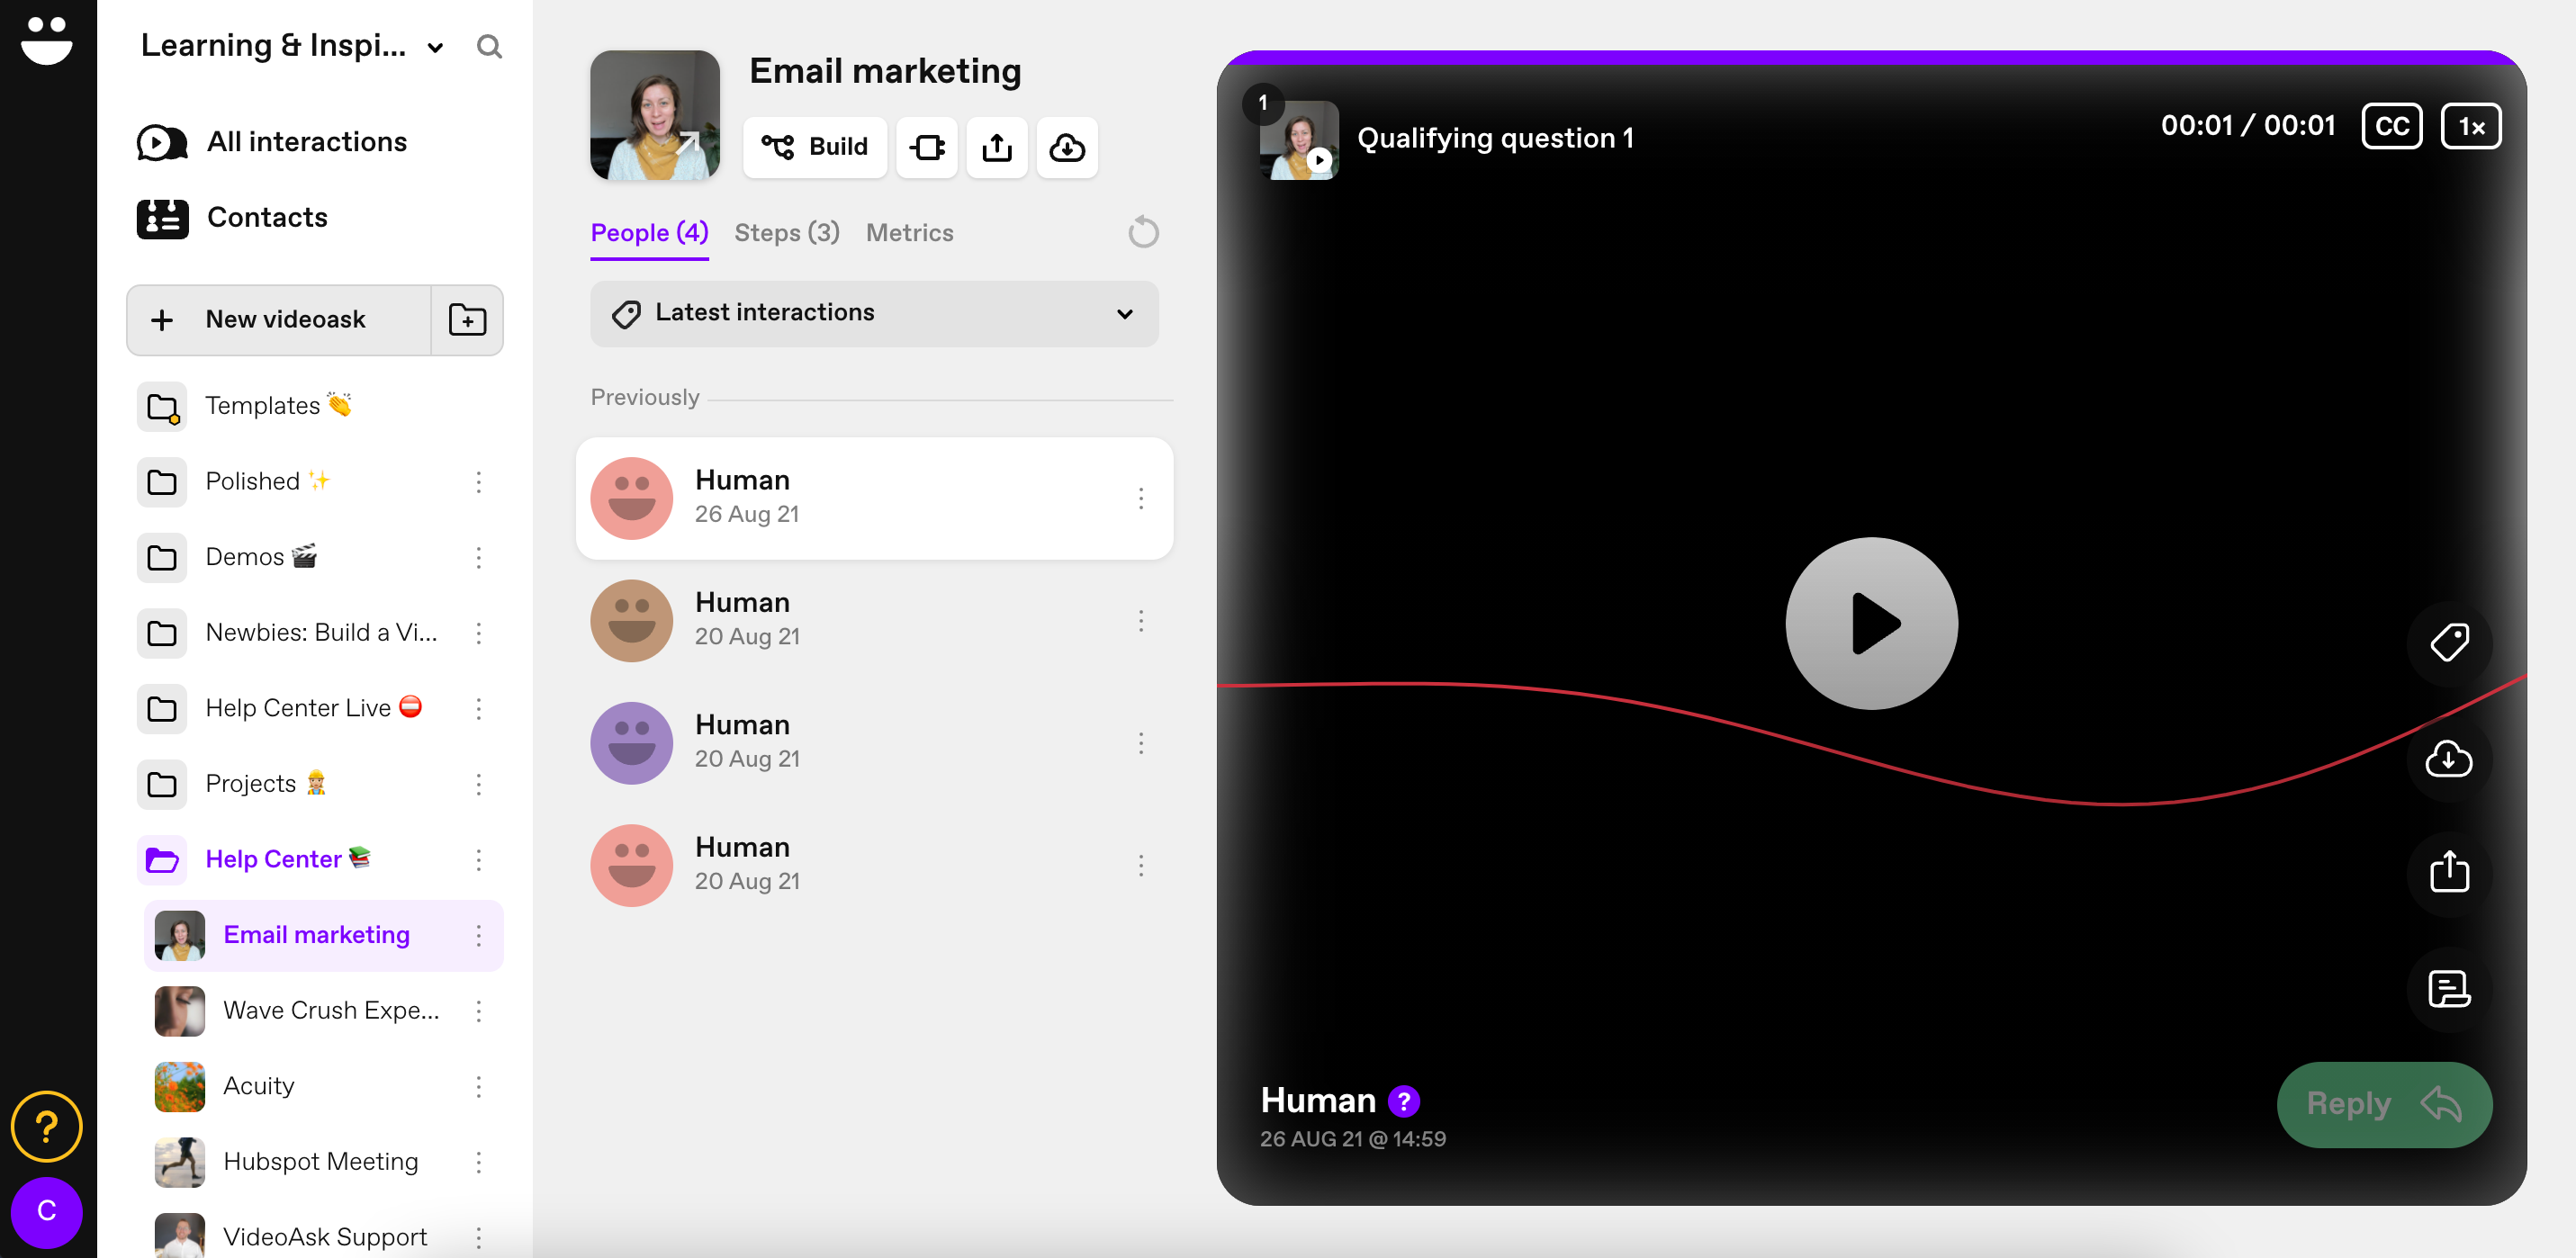Switch to the Metrics tab
This screenshot has width=2576, height=1258.
909,233
